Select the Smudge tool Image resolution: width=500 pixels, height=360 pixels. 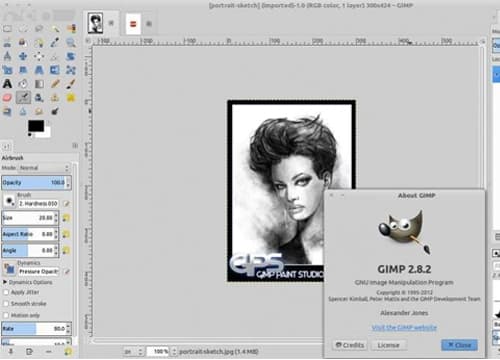pos(39,111)
